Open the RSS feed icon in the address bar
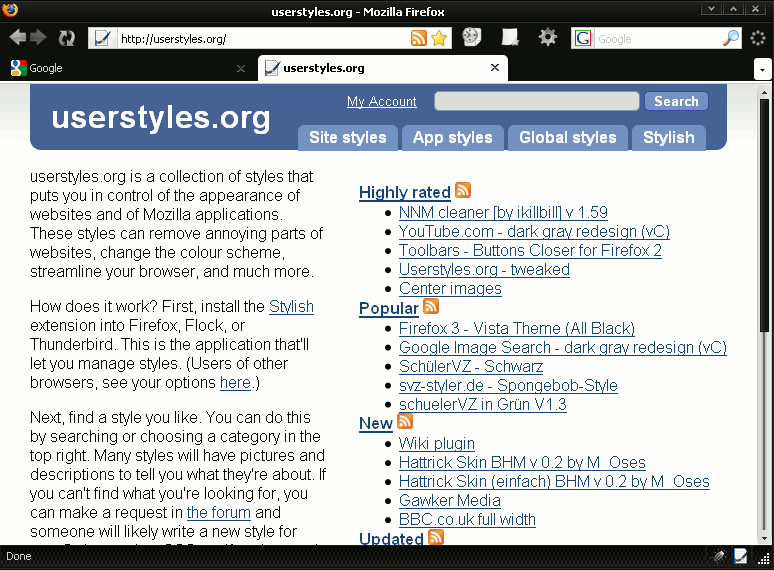The width and height of the screenshot is (774, 570). (x=419, y=38)
